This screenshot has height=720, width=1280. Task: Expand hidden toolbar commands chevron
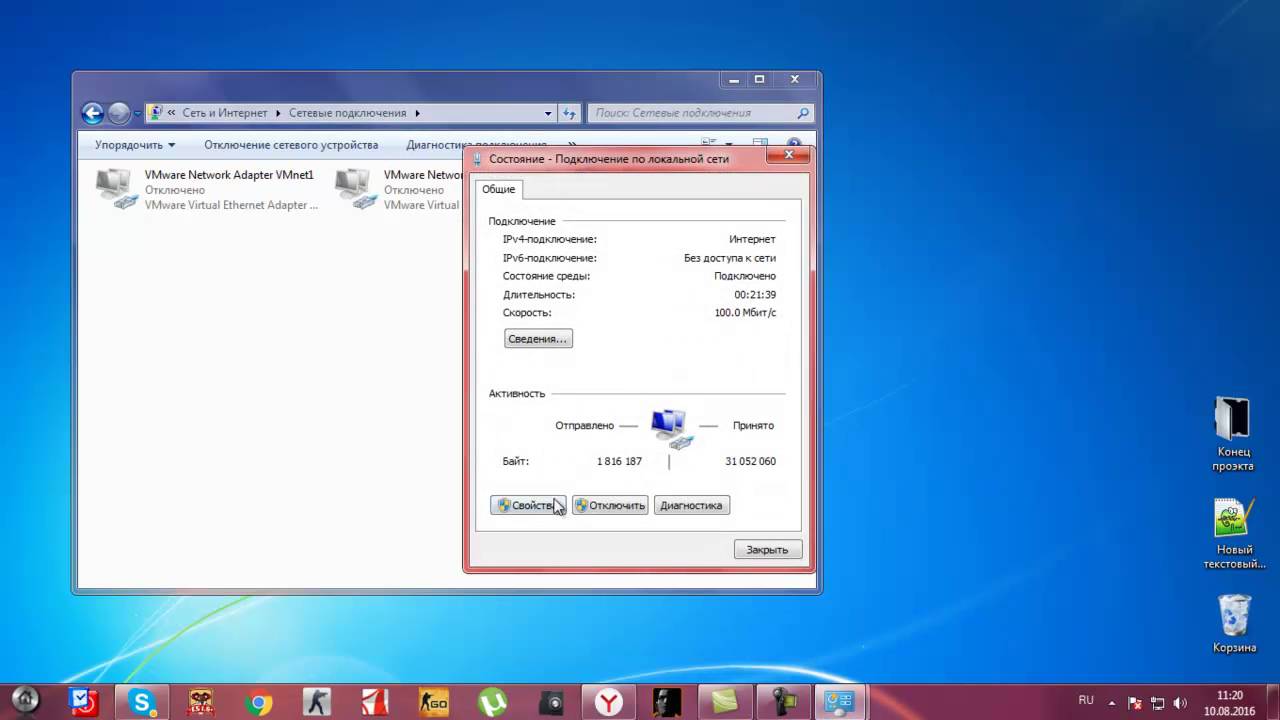[x=572, y=145]
